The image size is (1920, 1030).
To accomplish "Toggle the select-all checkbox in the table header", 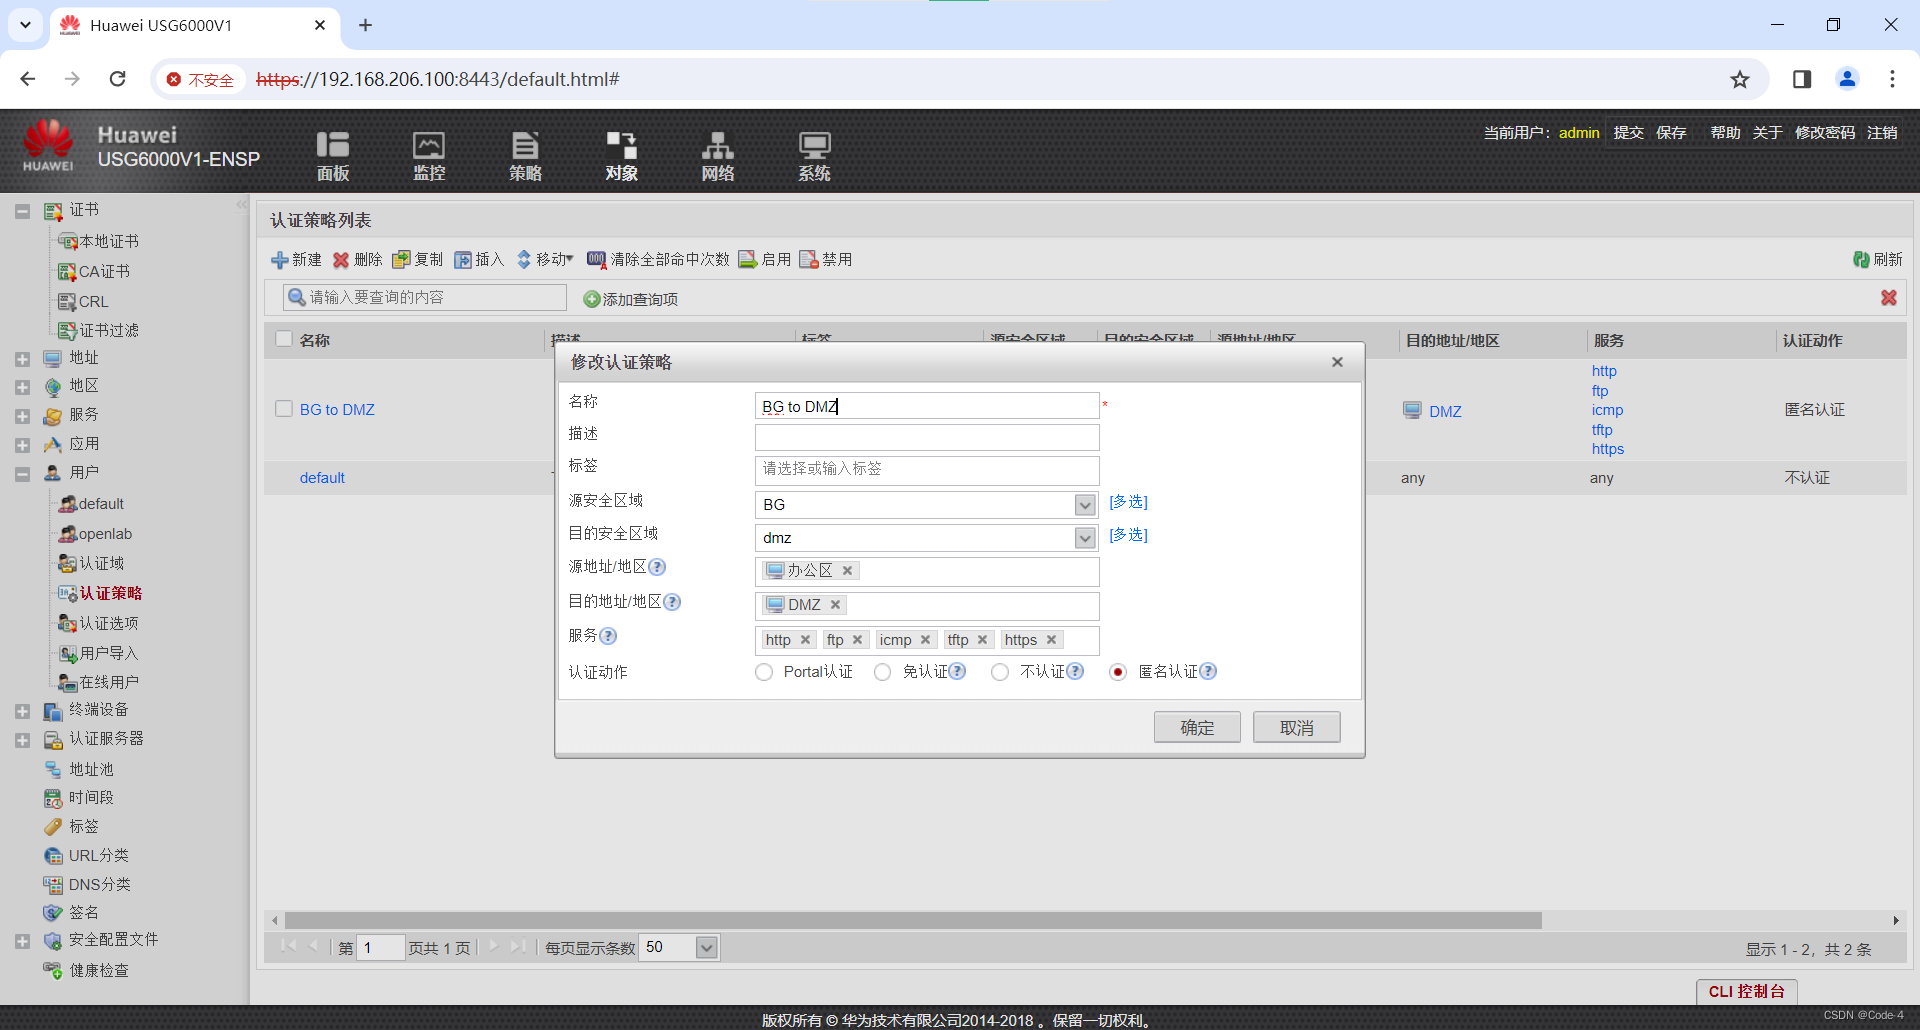I will (x=284, y=339).
